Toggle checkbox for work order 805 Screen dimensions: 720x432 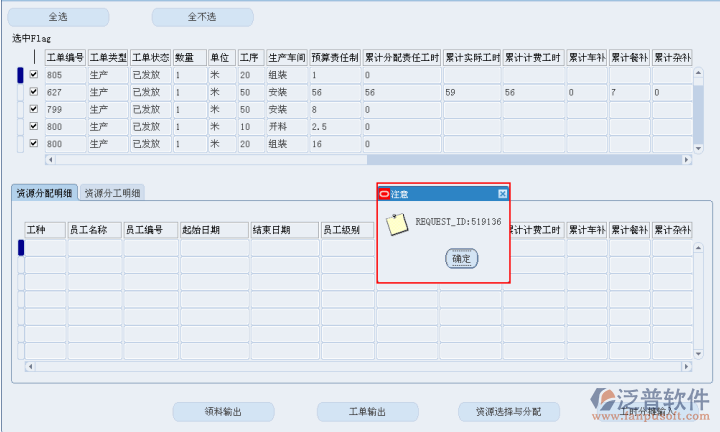(35, 75)
